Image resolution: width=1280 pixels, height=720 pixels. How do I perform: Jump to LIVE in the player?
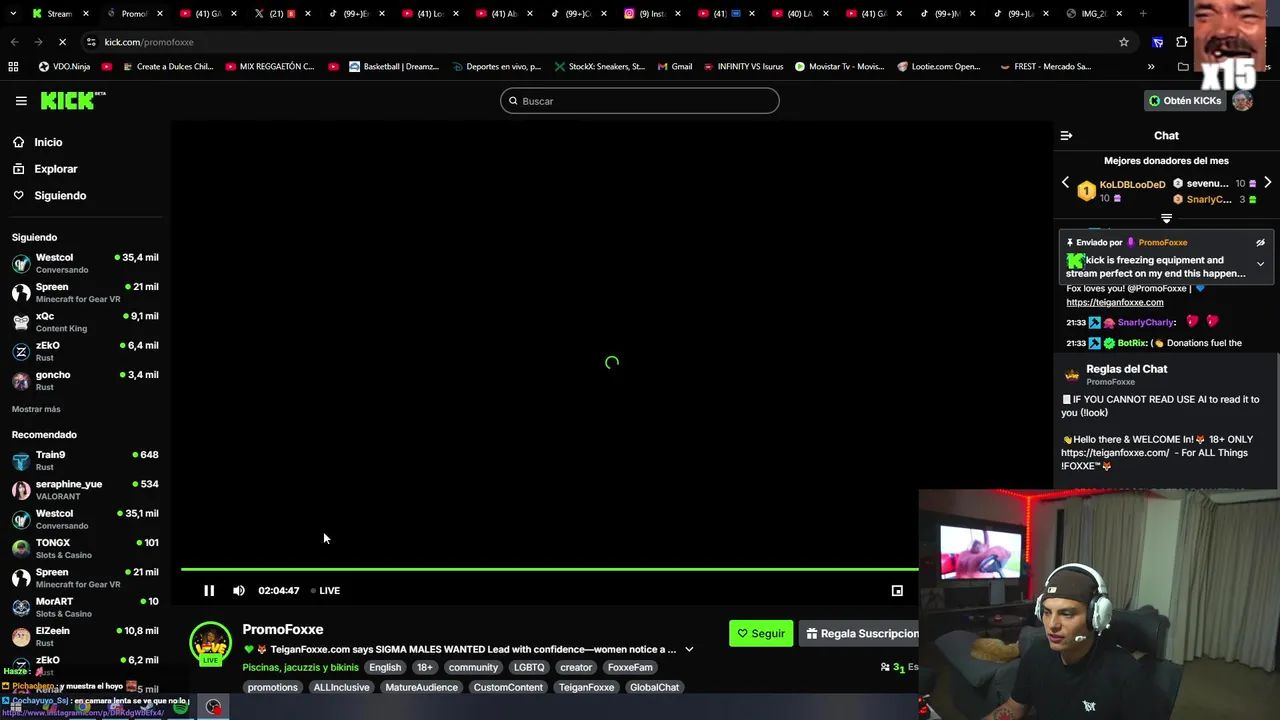click(x=326, y=591)
